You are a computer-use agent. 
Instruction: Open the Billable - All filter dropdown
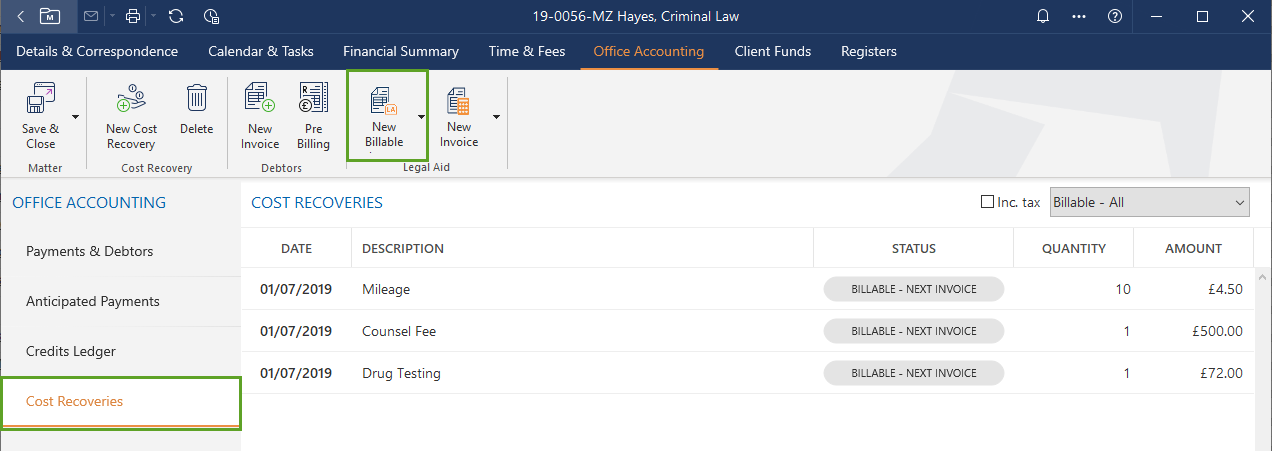point(1148,202)
